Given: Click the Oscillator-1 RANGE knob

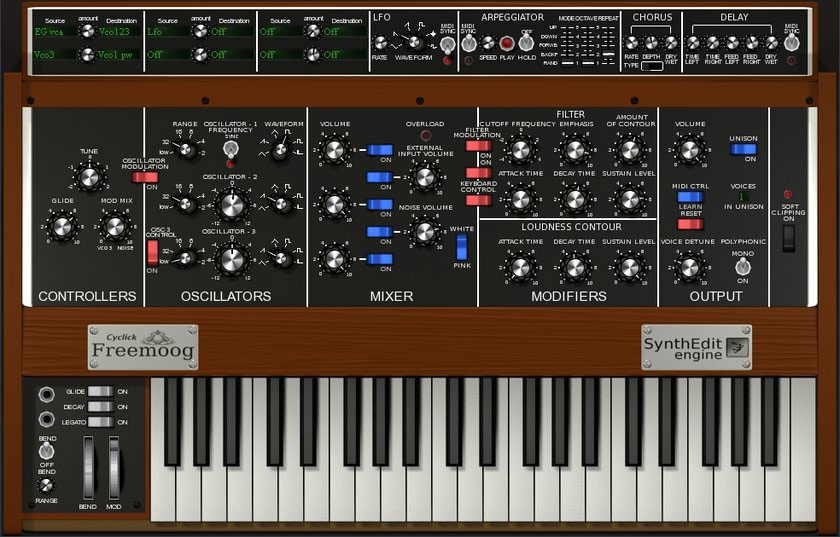Looking at the screenshot, I should tap(185, 150).
